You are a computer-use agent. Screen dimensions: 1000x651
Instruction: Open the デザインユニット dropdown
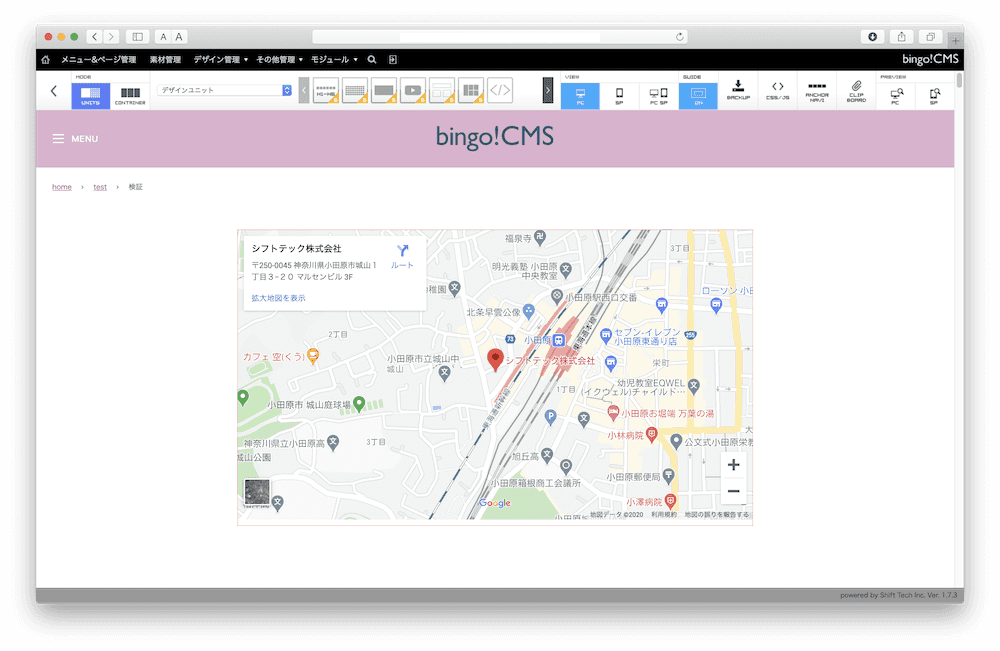pos(224,91)
